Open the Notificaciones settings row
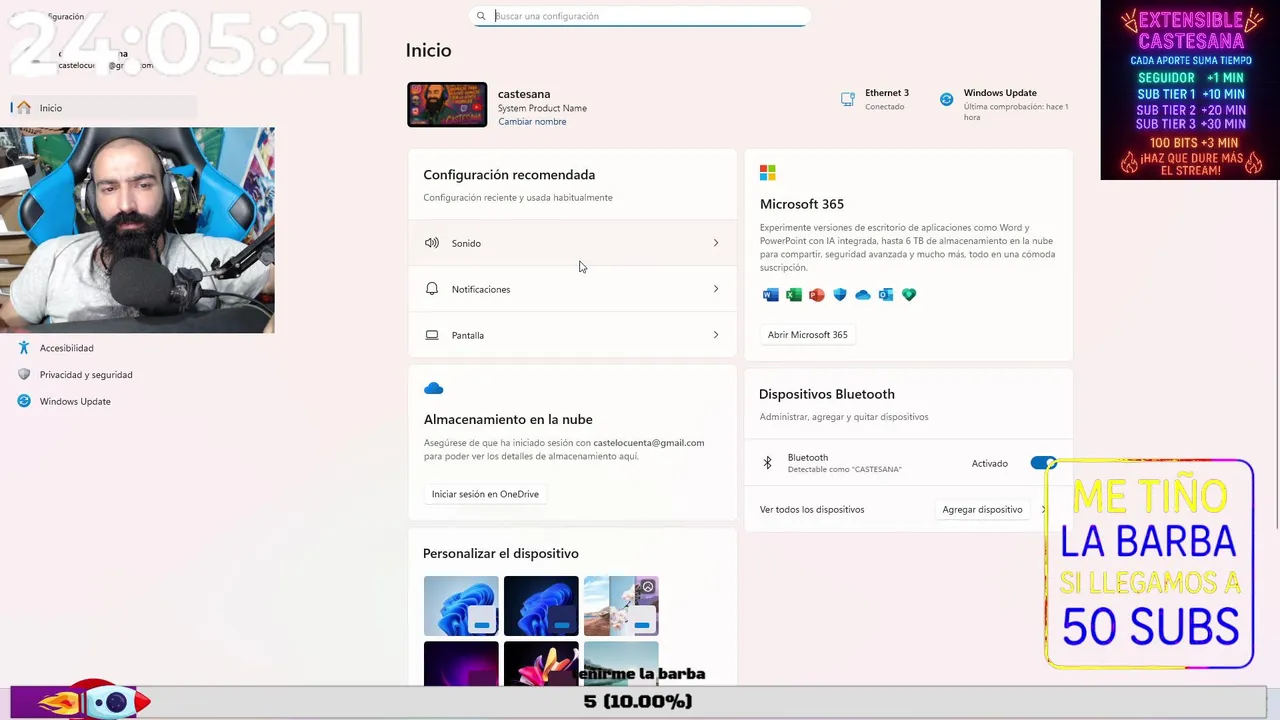This screenshot has height=720, width=1280. point(572,289)
